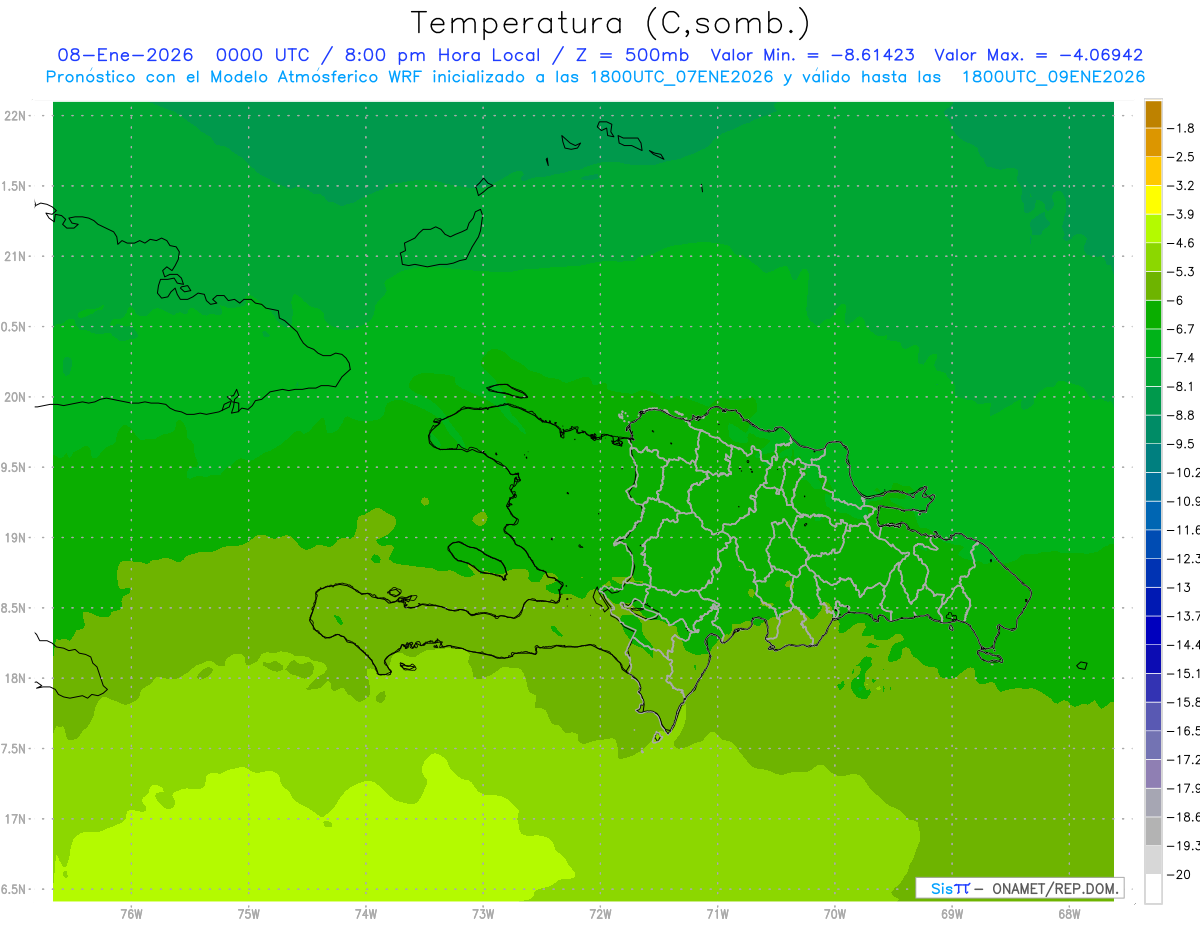Click the "-1.8" legend value
This screenshot has height=927, width=1200.
[x=1183, y=128]
